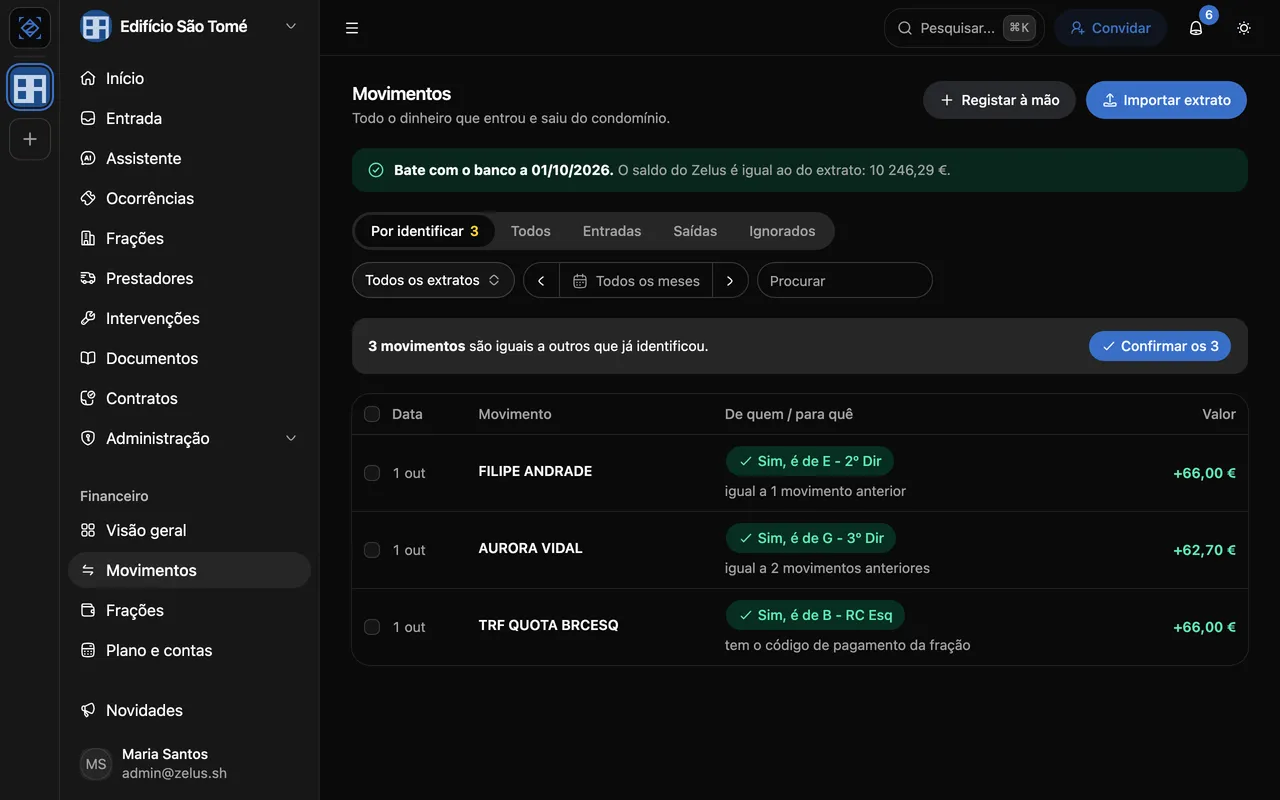
Task: Open Documentos in the sidebar
Action: click(x=189, y=358)
